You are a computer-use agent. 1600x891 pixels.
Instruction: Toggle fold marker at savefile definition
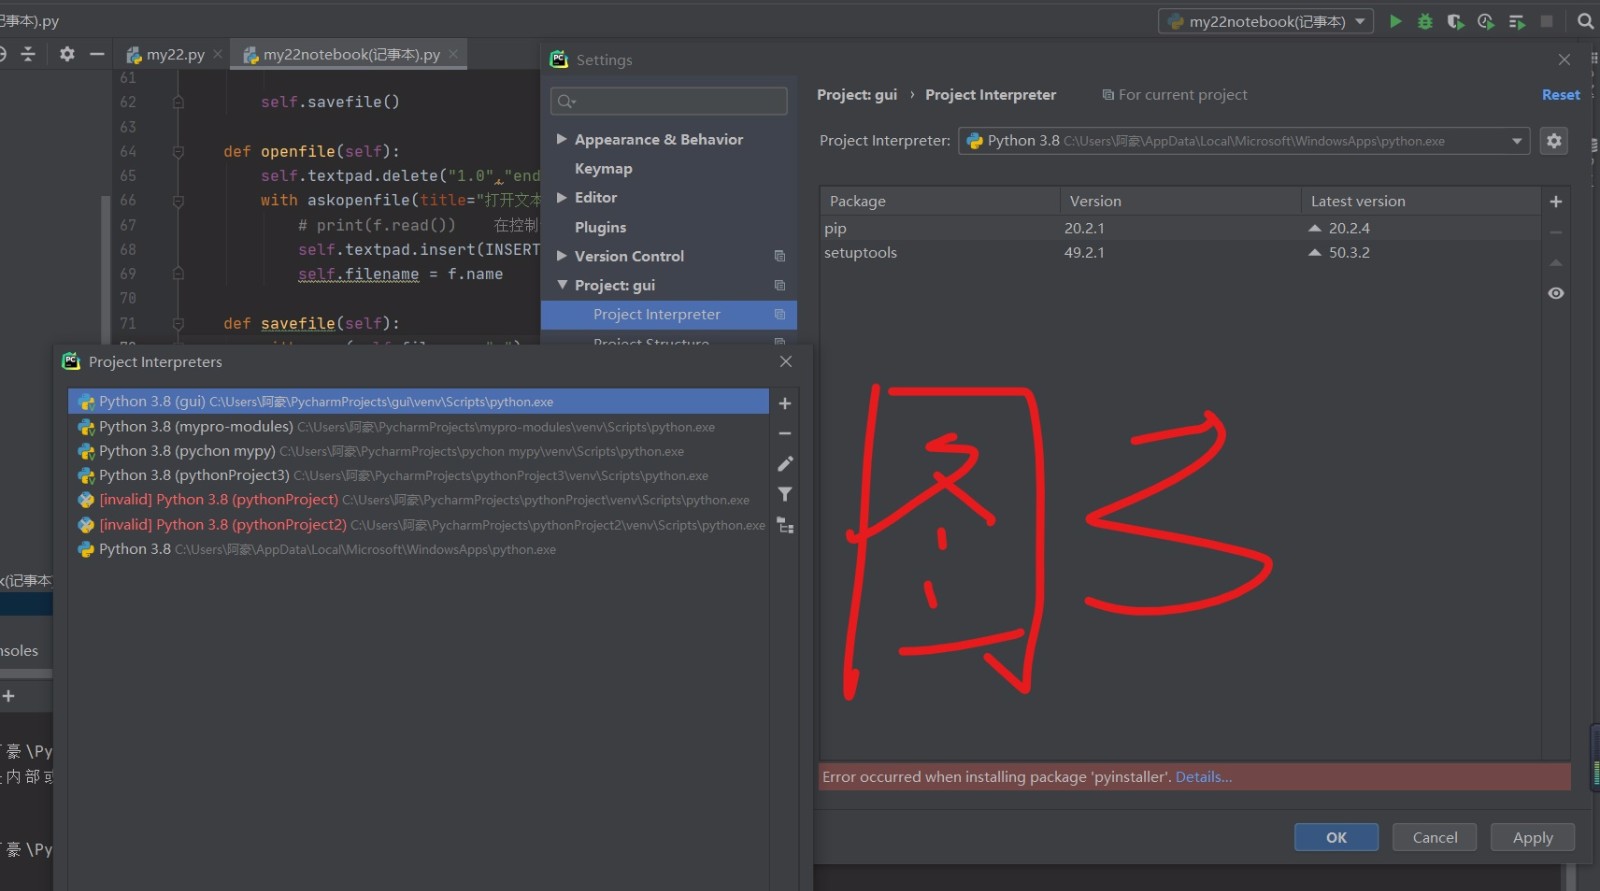click(178, 323)
